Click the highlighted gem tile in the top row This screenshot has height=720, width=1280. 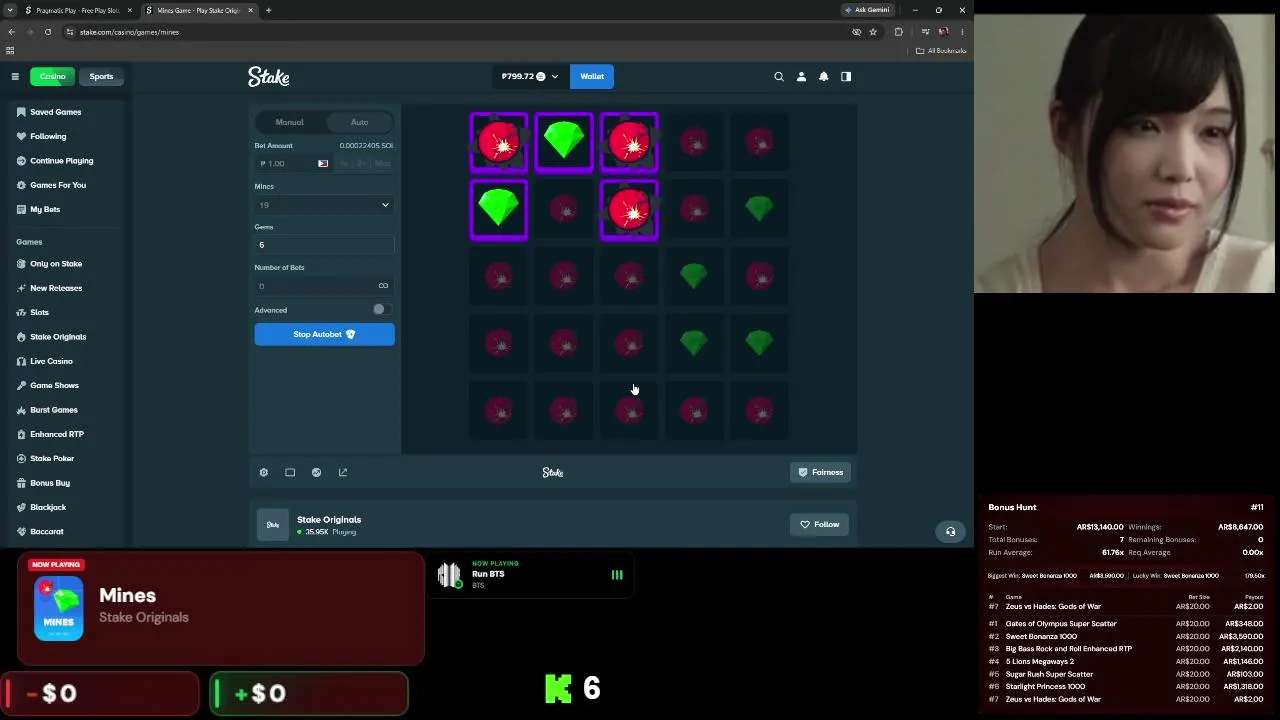click(x=564, y=142)
